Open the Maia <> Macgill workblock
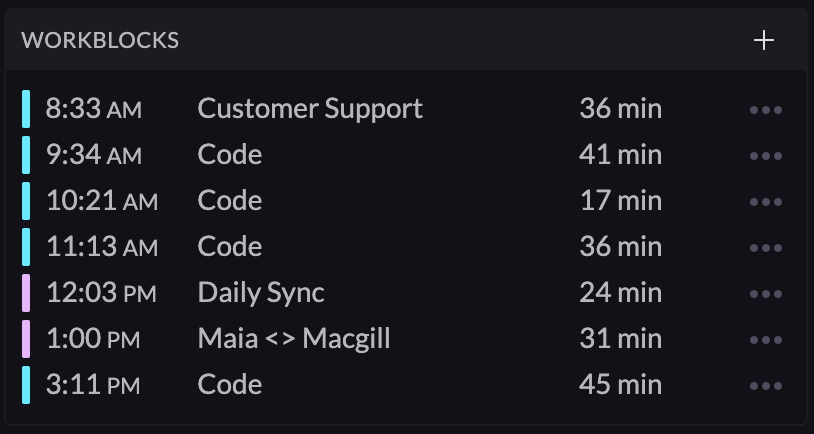 pyautogui.click(x=294, y=338)
